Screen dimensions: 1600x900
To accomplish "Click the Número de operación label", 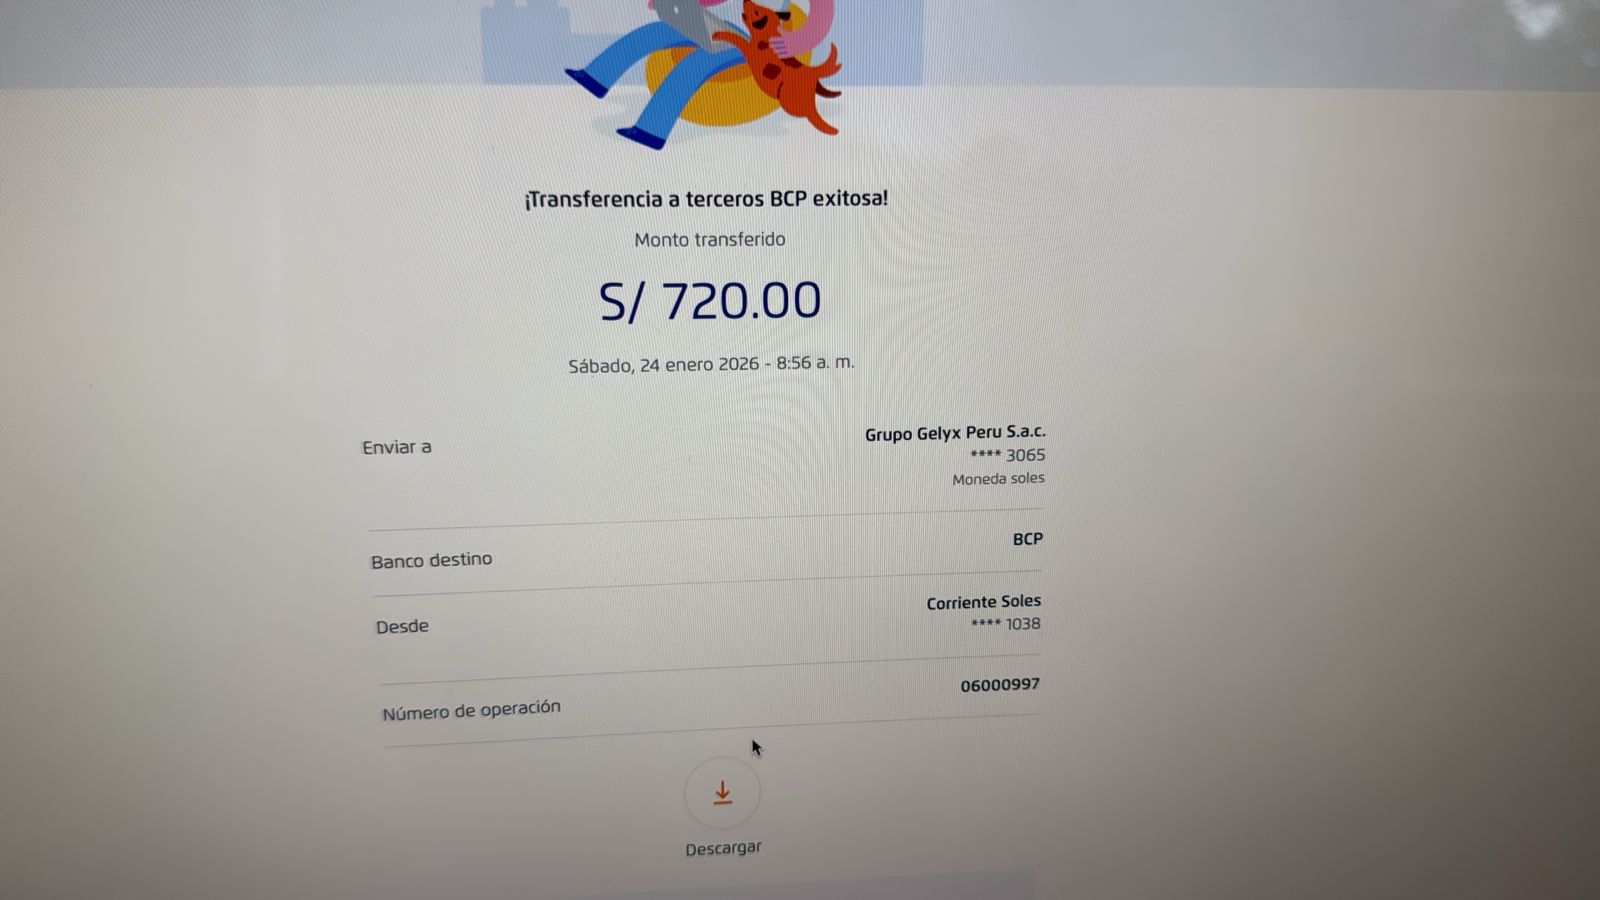I will 471,710.
